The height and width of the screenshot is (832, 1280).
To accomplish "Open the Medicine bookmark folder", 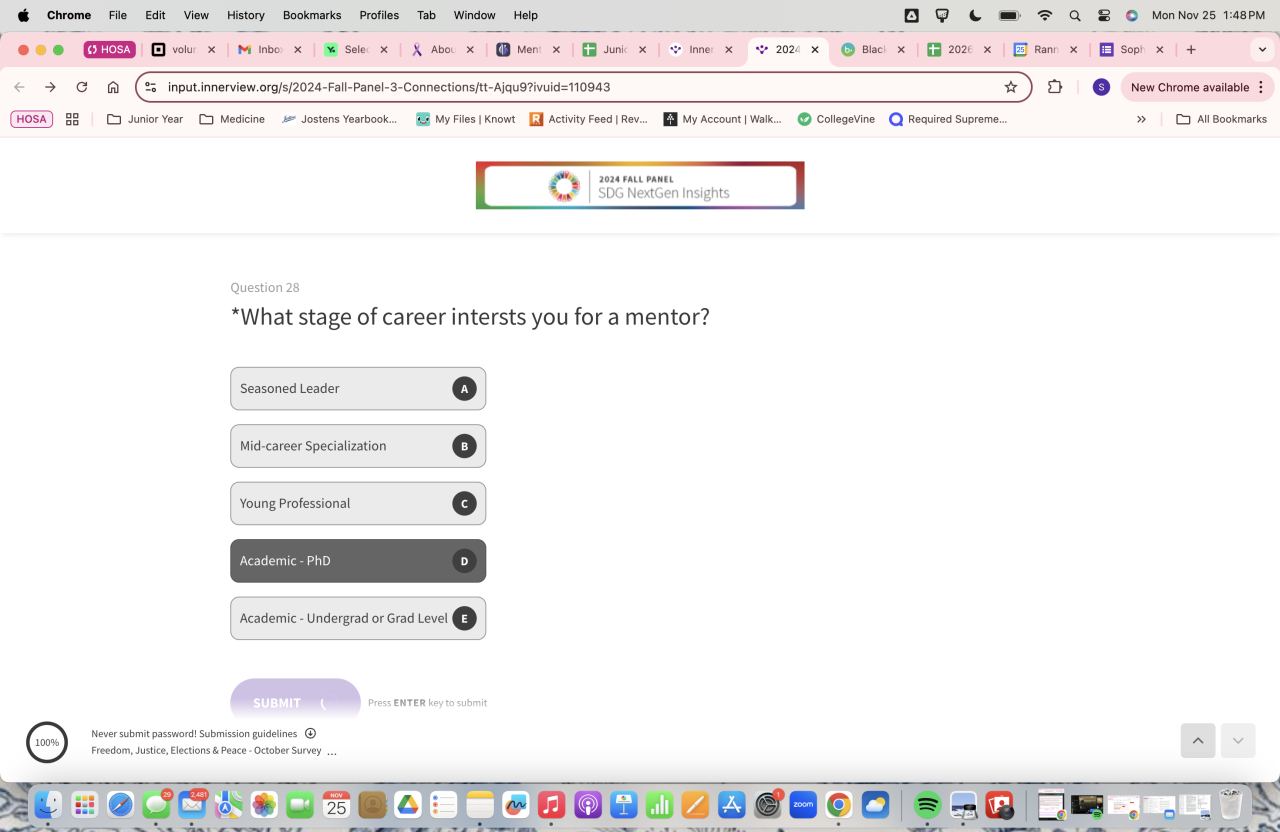I will (232, 119).
